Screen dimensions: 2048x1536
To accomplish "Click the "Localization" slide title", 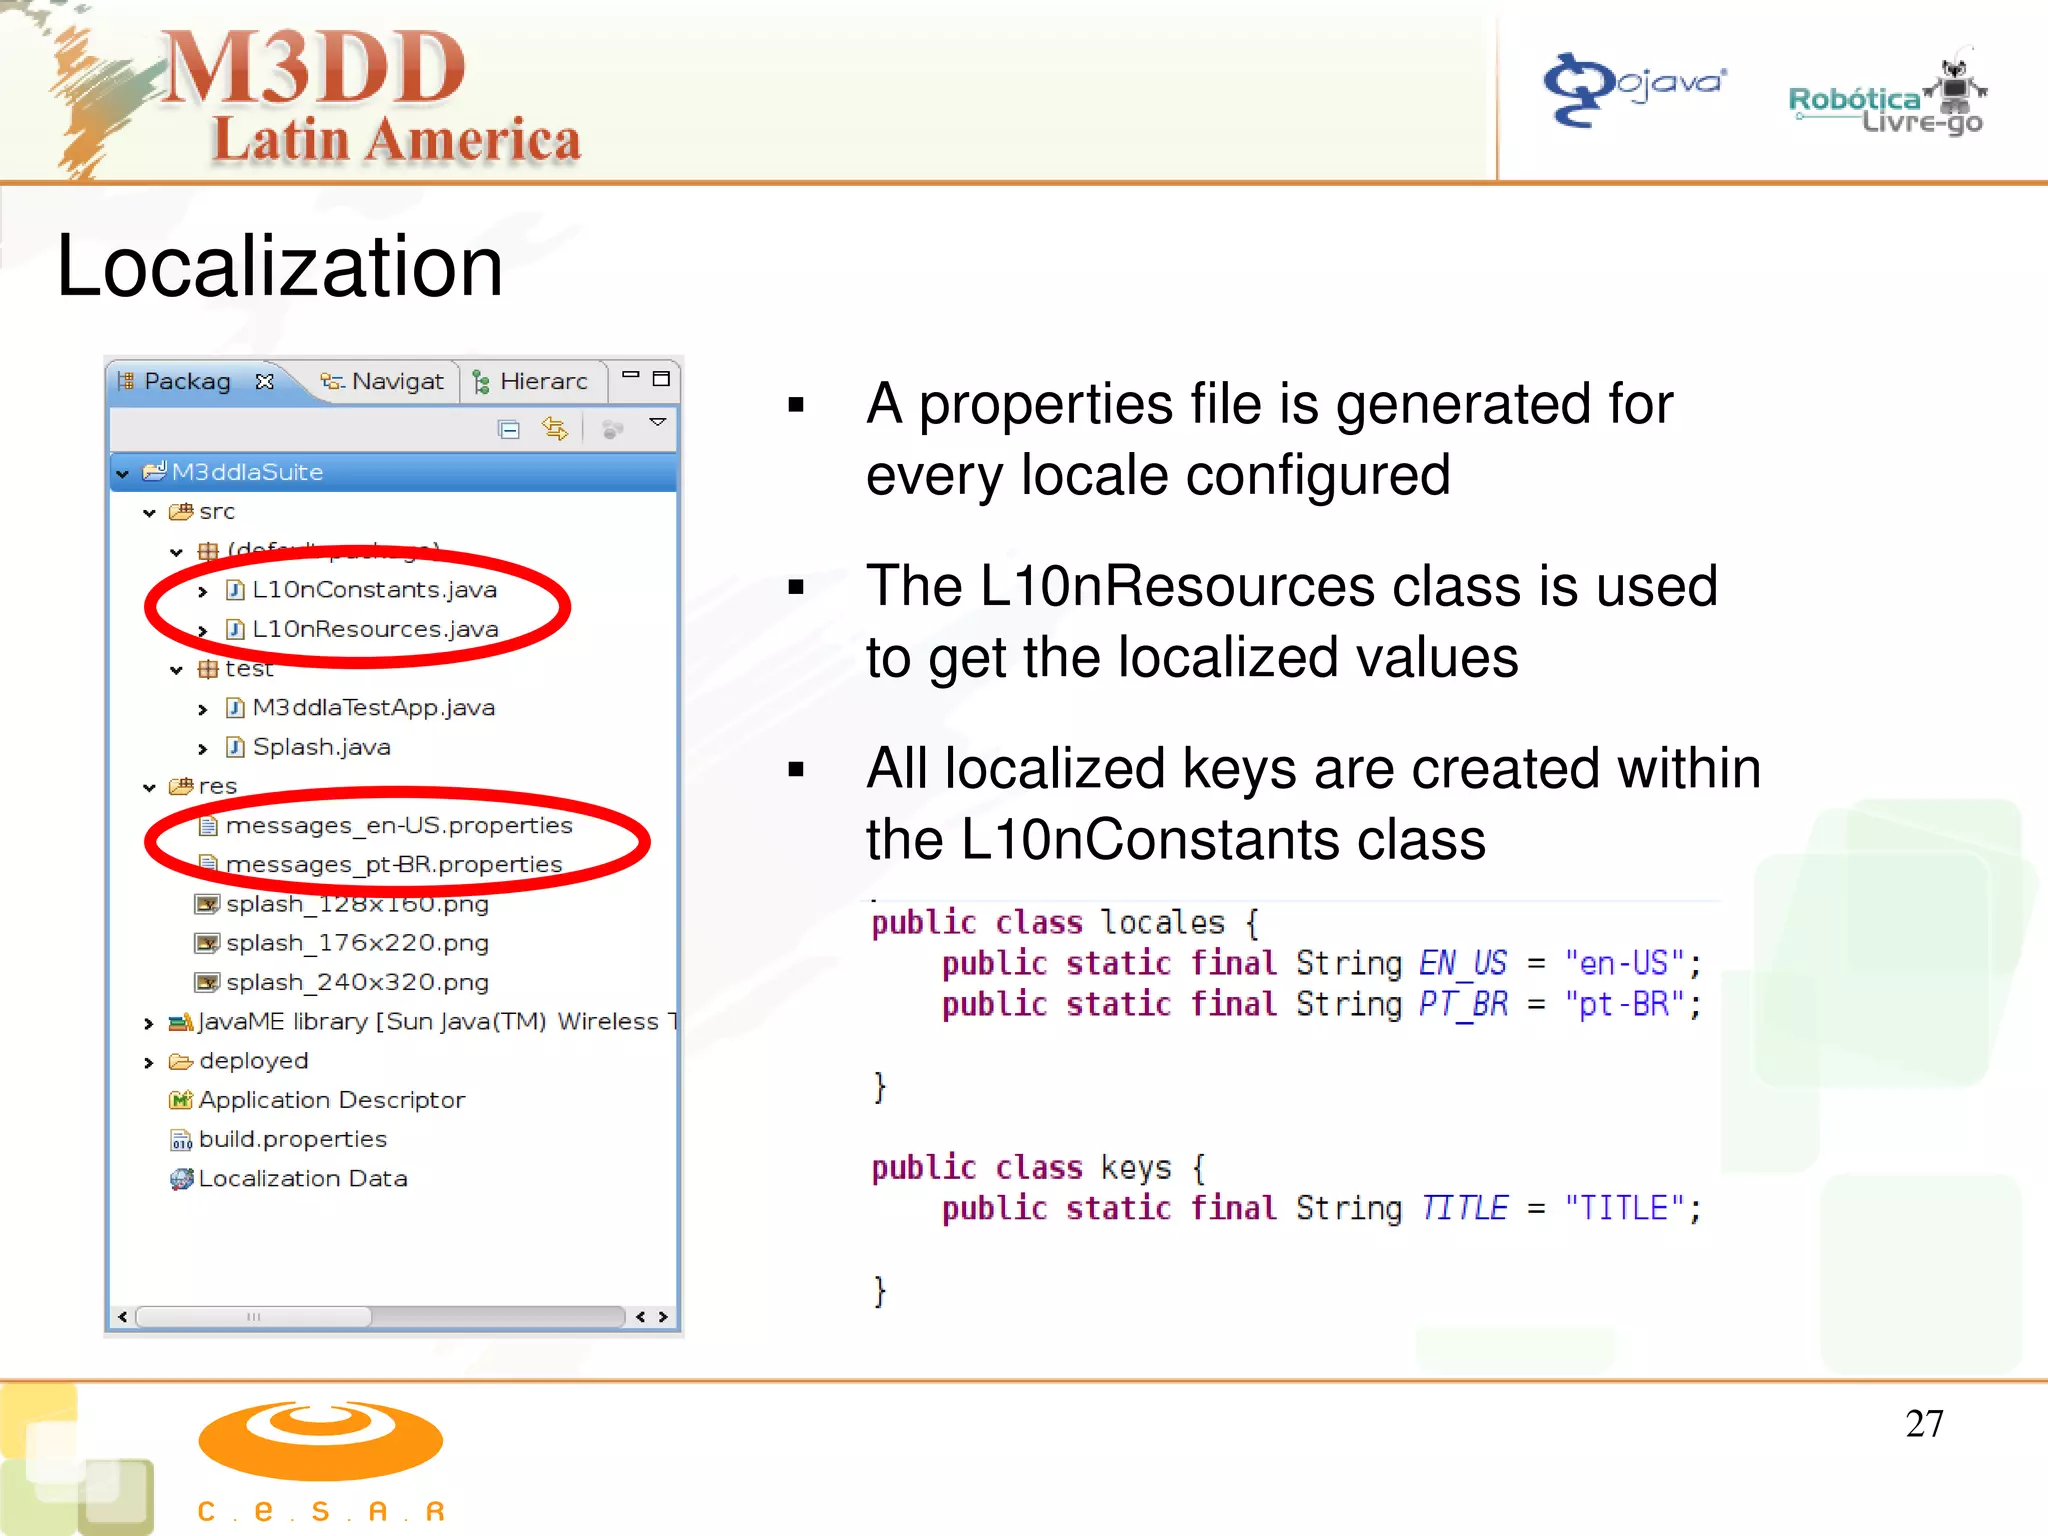I will pyautogui.click(x=279, y=266).
